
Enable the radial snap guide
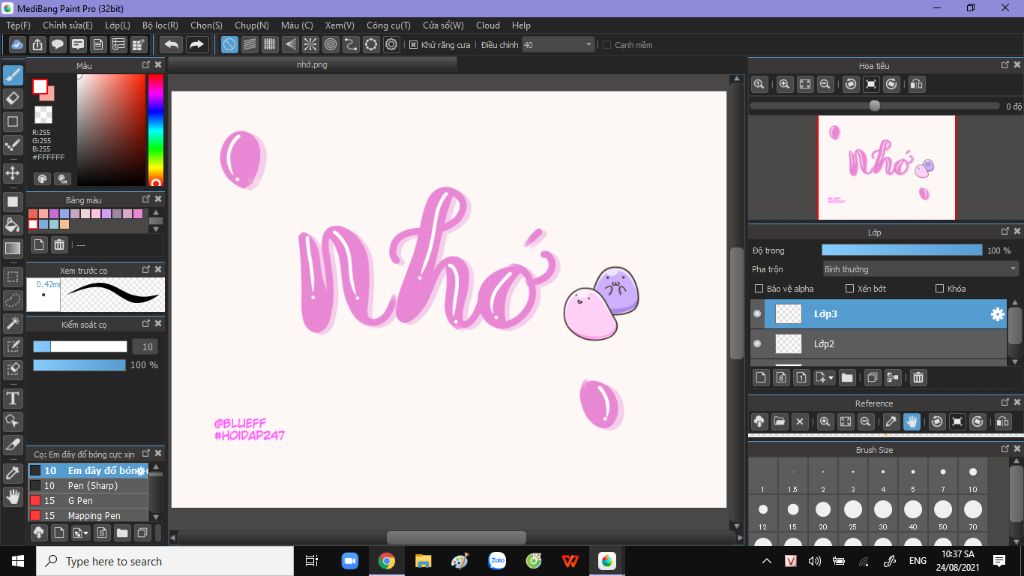point(310,44)
